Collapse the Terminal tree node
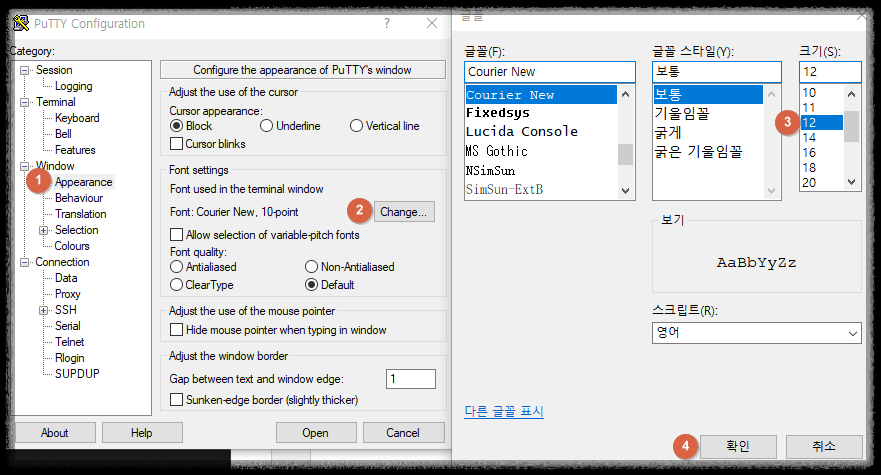Viewport: 881px width, 475px height. coord(24,102)
